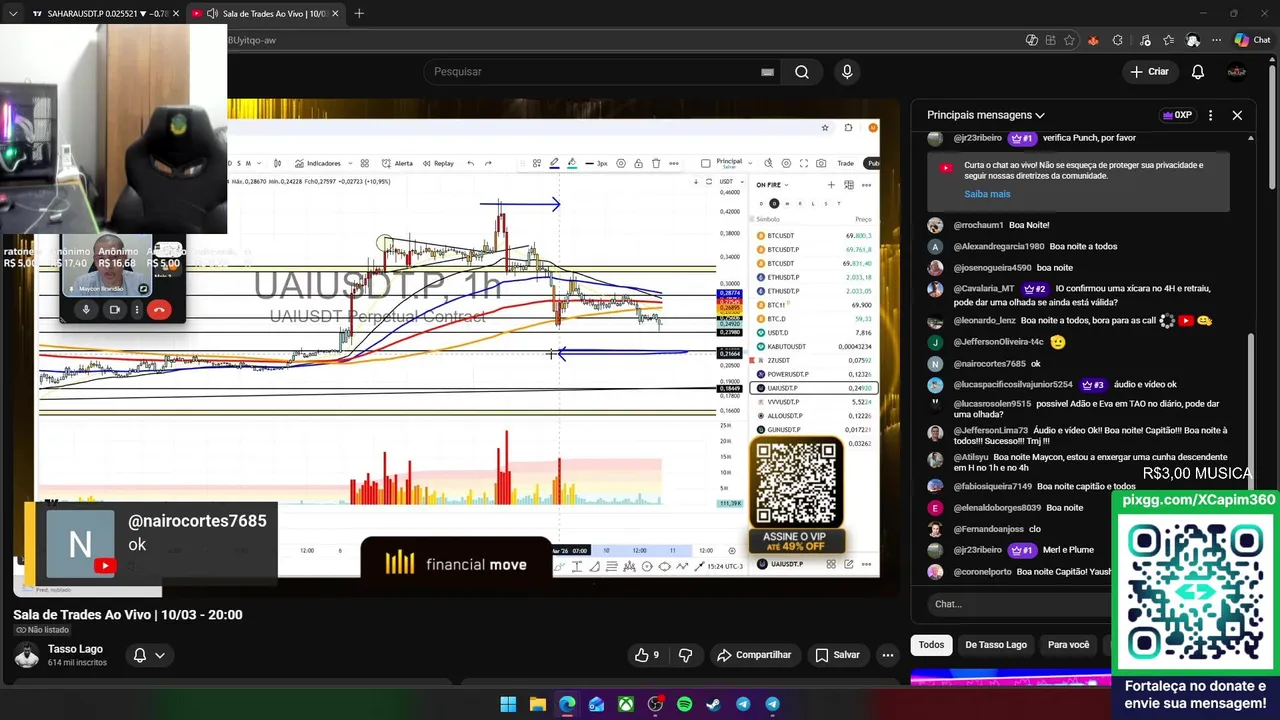Click the chart undo arrow
This screenshot has height=720, width=1280.
click(x=471, y=163)
